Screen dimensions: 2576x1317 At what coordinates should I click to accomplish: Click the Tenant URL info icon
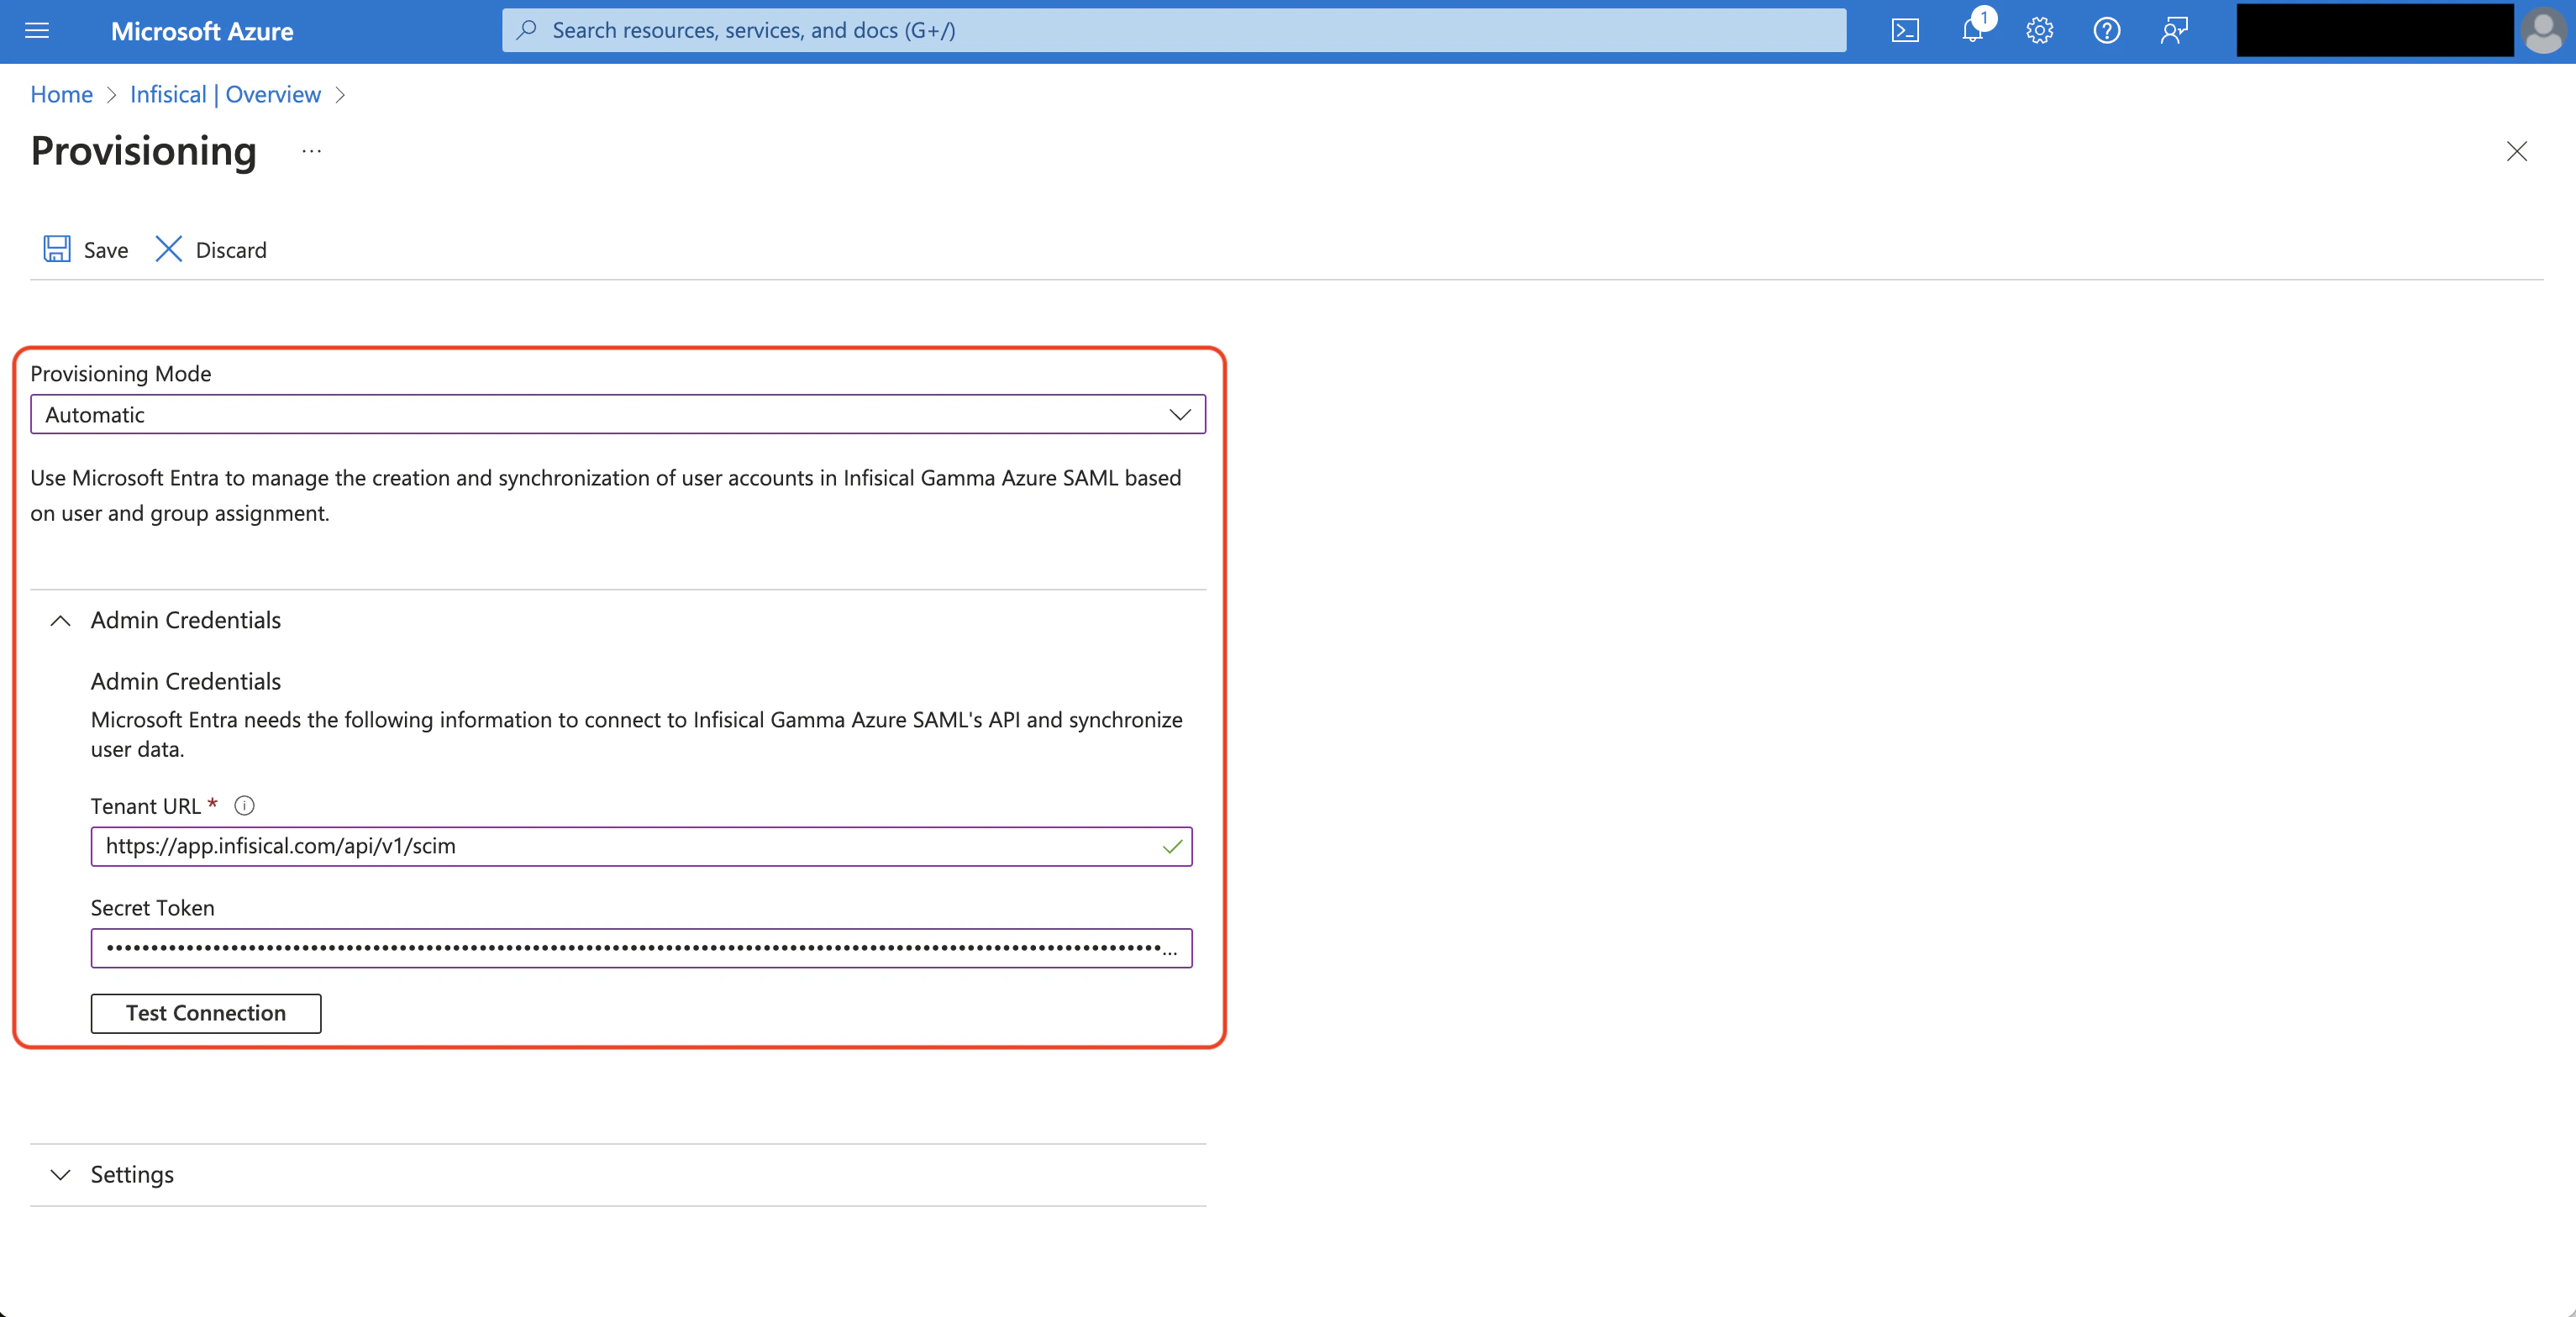[x=244, y=805]
